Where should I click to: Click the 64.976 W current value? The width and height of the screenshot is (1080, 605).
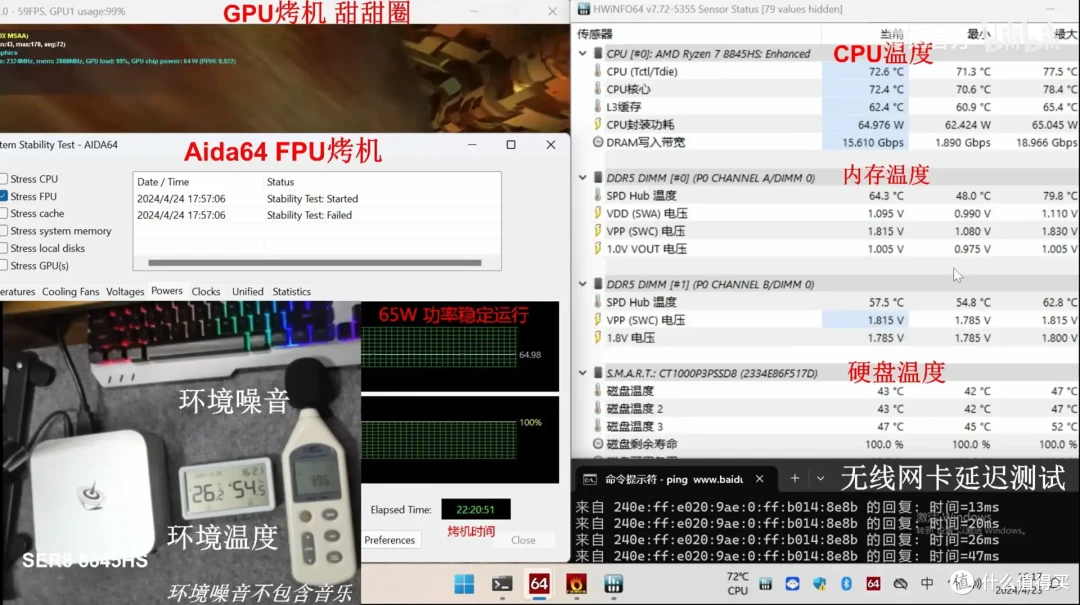click(x=880, y=125)
